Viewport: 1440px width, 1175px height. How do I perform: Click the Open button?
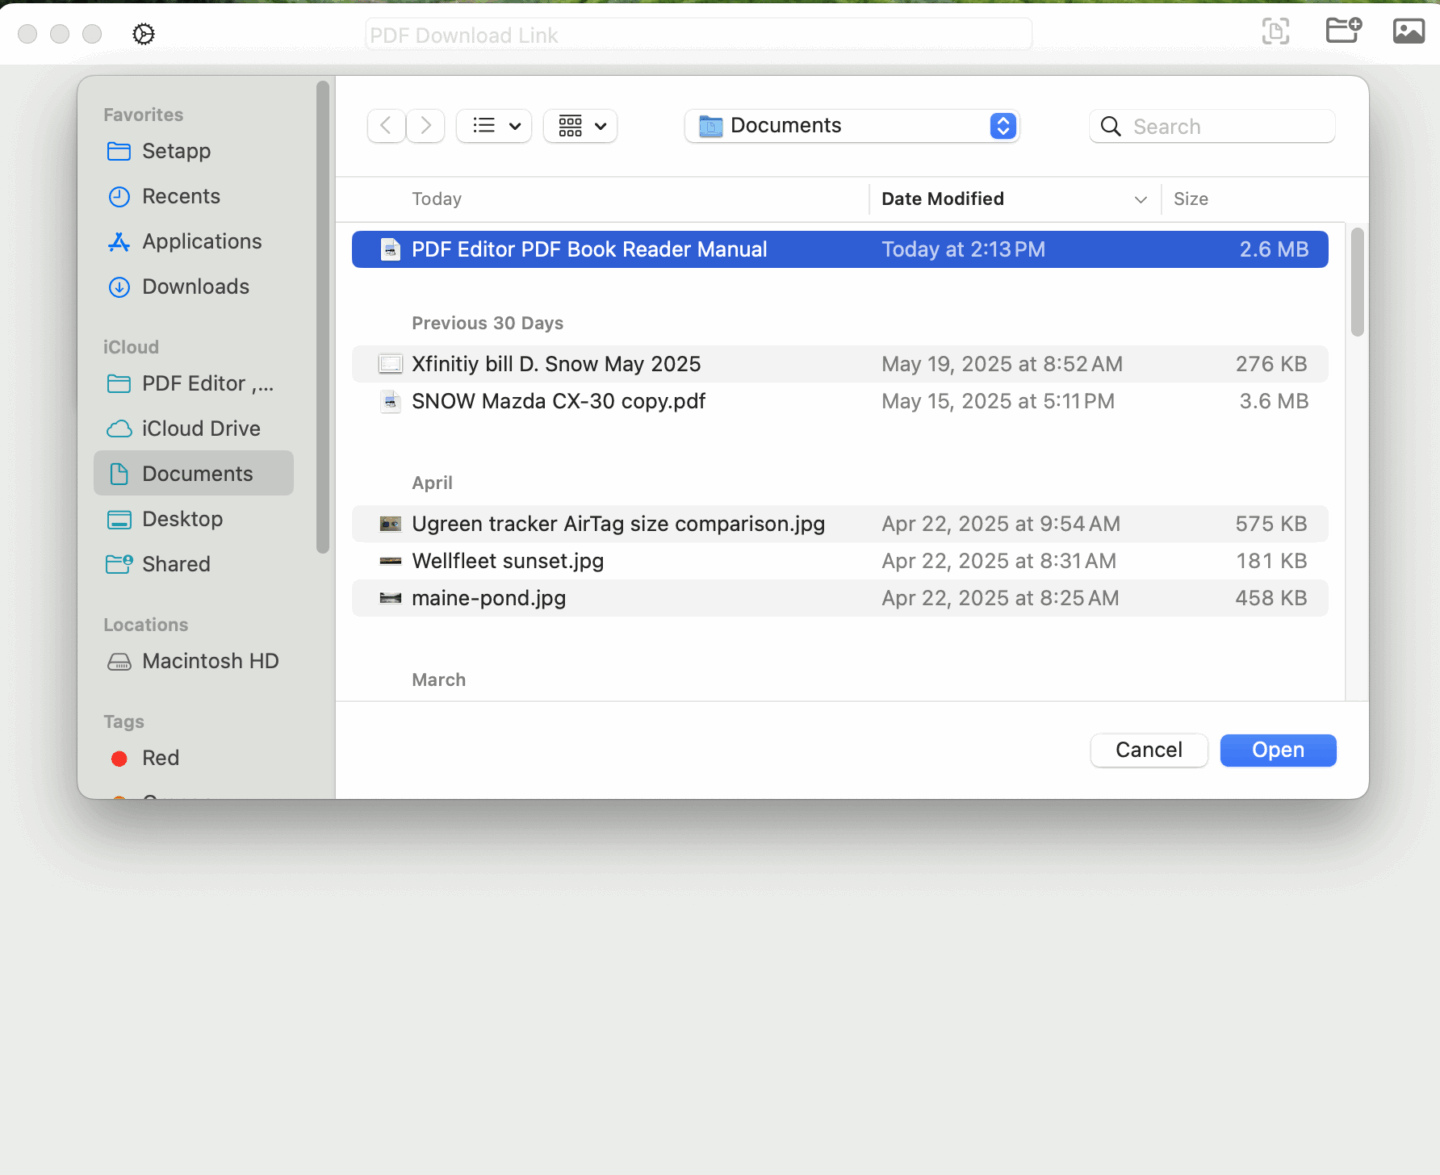pyautogui.click(x=1277, y=750)
